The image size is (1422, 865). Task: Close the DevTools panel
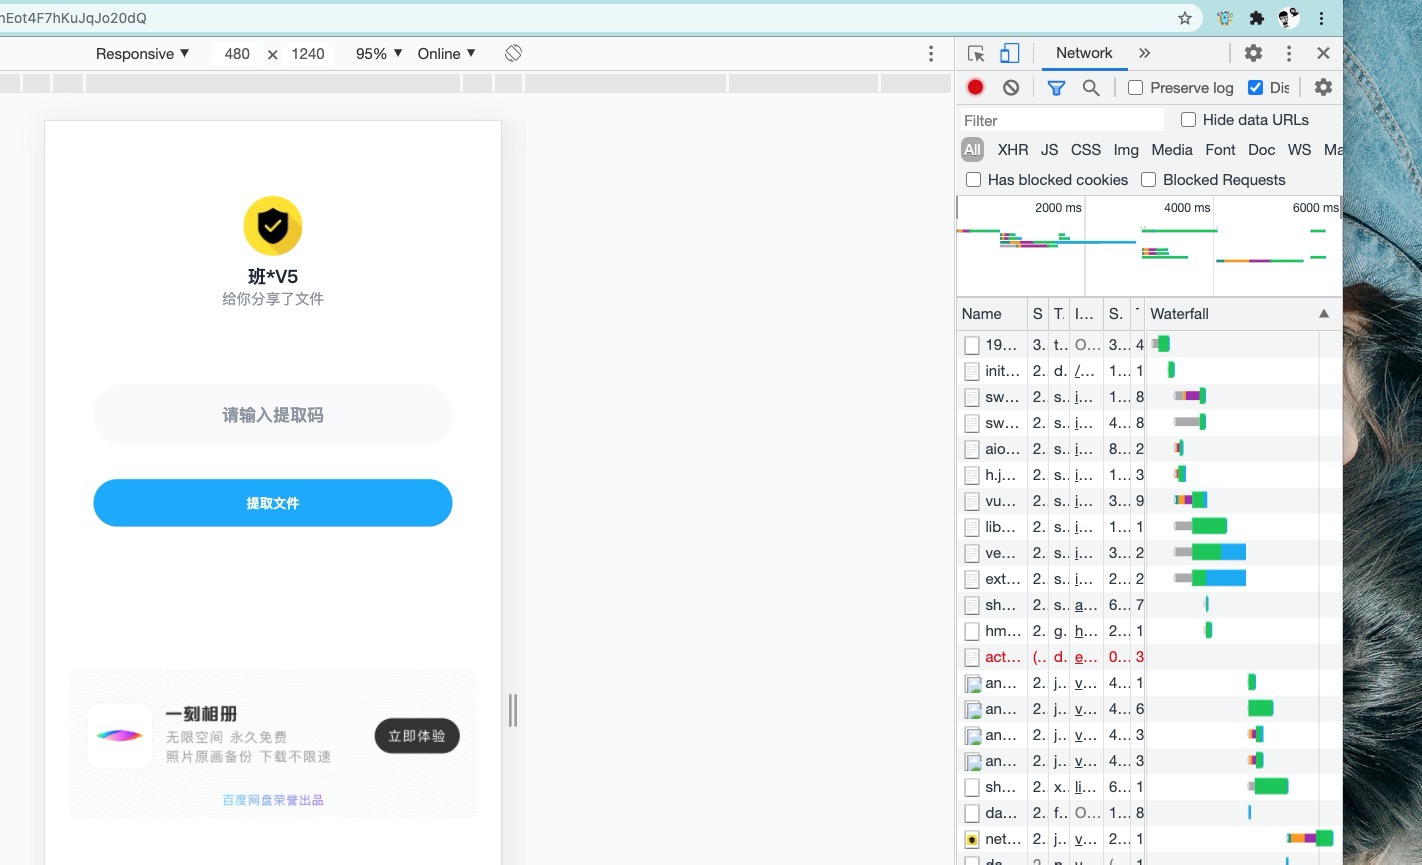click(x=1323, y=54)
